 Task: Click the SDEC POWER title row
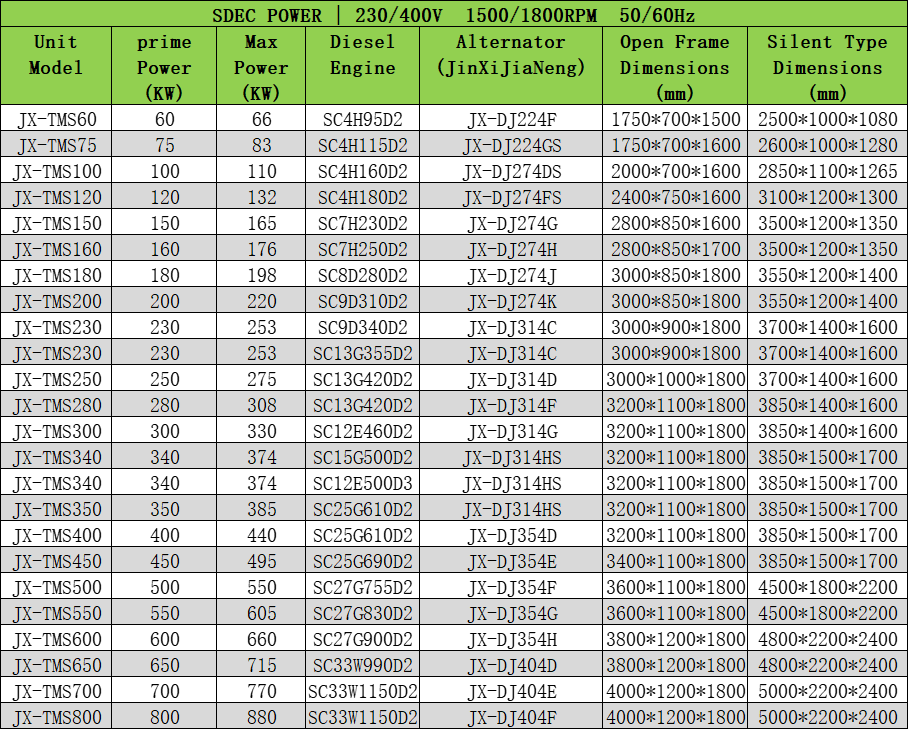(x=453, y=15)
